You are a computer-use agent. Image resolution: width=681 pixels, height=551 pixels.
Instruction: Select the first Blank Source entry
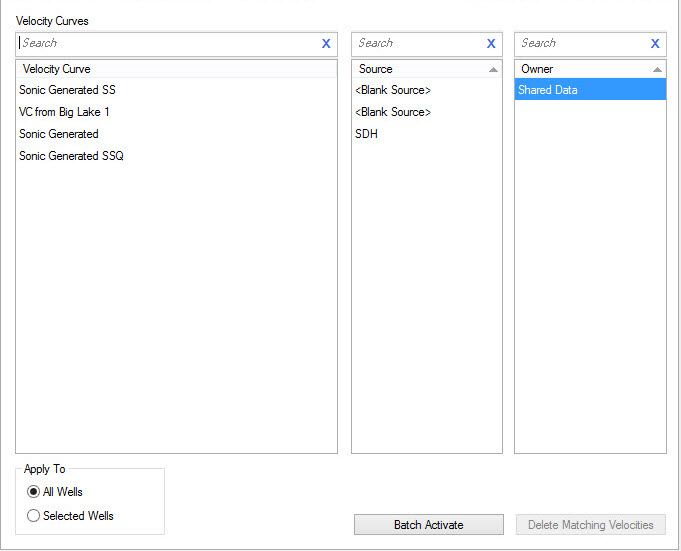[393, 90]
